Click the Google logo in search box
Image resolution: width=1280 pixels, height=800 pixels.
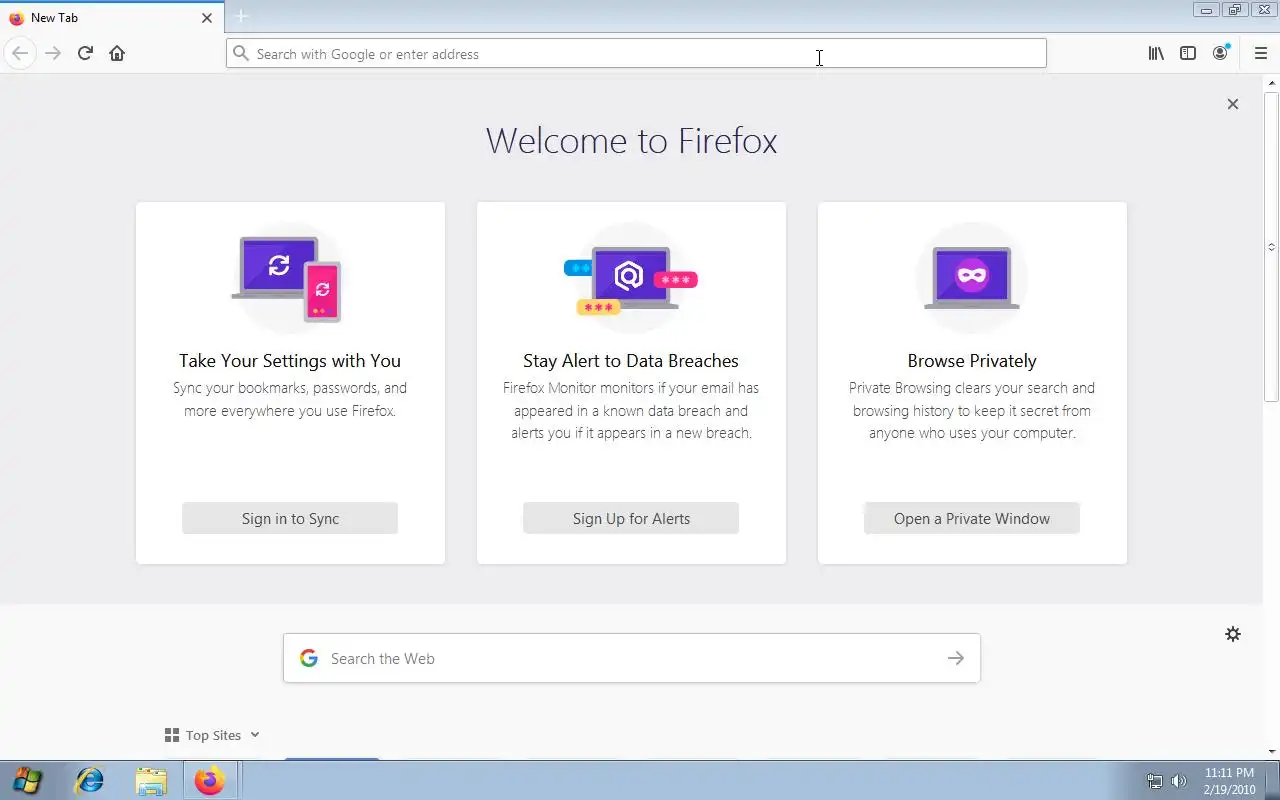pyautogui.click(x=309, y=658)
